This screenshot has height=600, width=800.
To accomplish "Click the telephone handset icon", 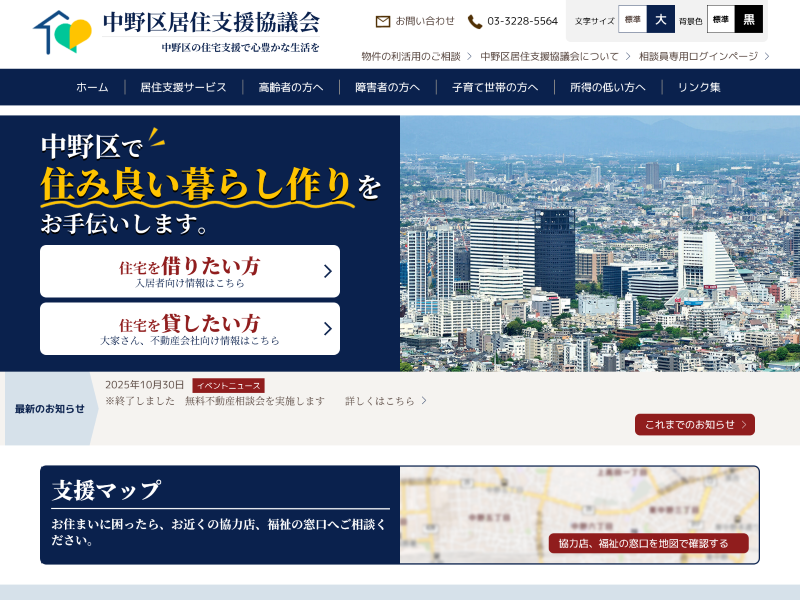I will point(475,21).
